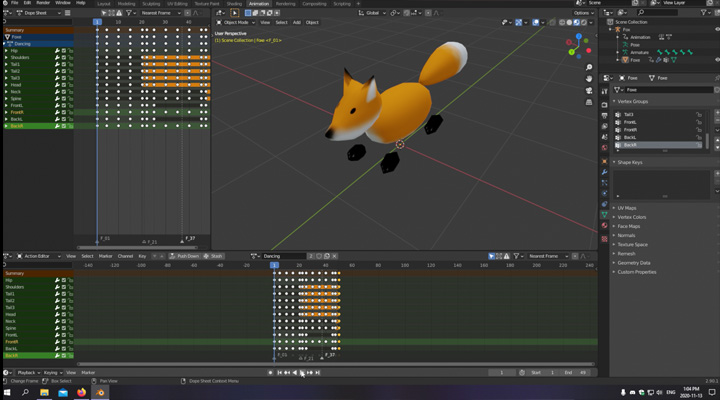The image size is (720, 400).
Task: Click the Push Down button in the Action Editor
Action: tap(186, 256)
